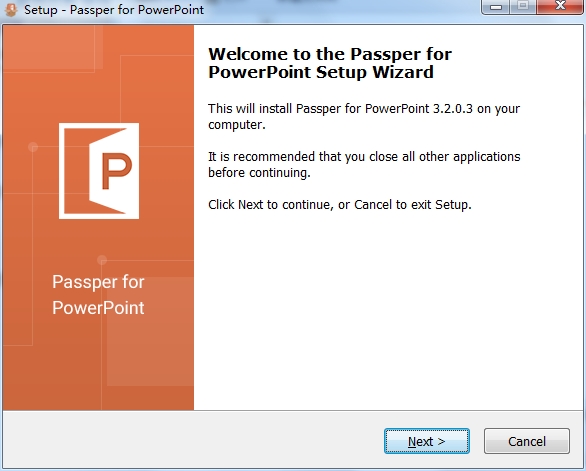Click the text 'It is recommended that you close all other applications'
The image size is (586, 471).
[364, 156]
